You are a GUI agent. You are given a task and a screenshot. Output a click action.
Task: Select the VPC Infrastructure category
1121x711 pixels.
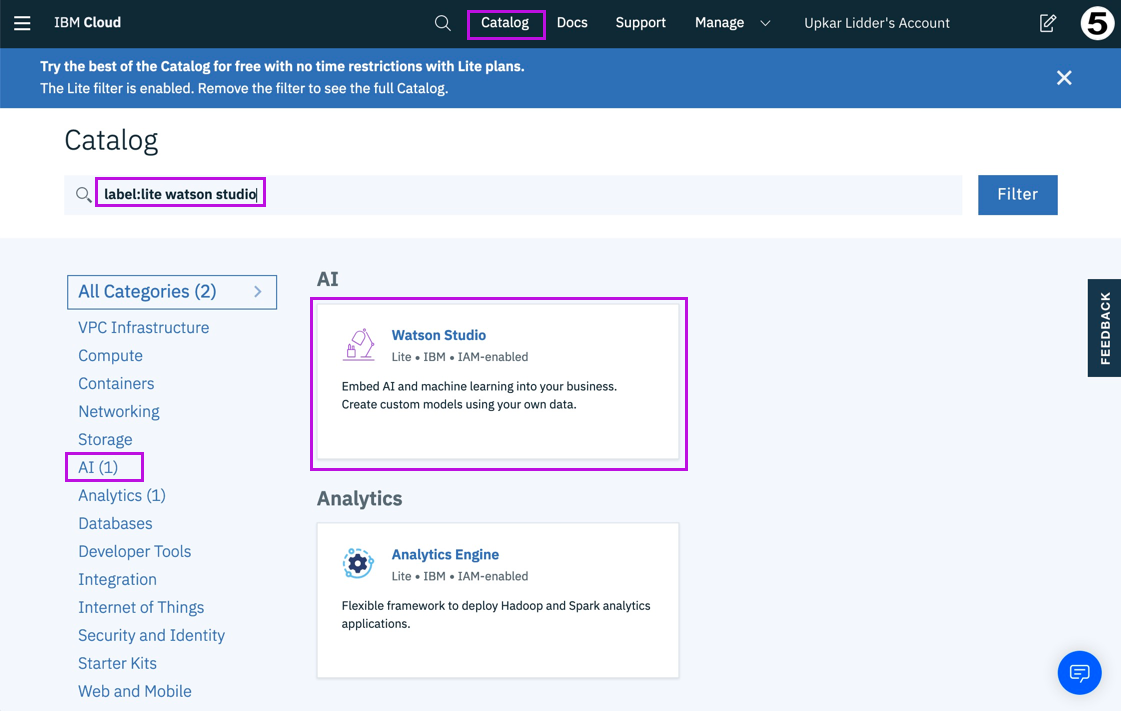pyautogui.click(x=144, y=327)
